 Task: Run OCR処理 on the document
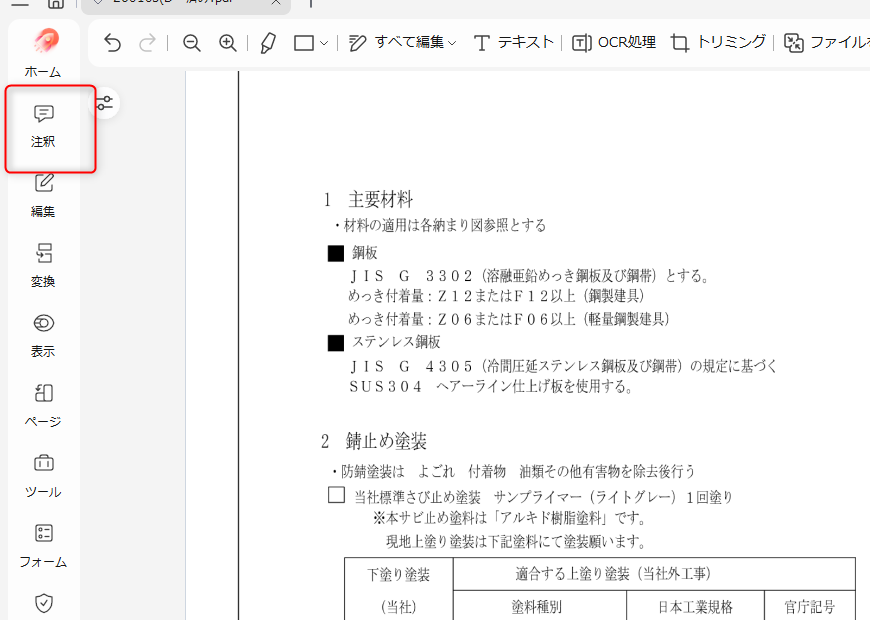pyautogui.click(x=614, y=43)
